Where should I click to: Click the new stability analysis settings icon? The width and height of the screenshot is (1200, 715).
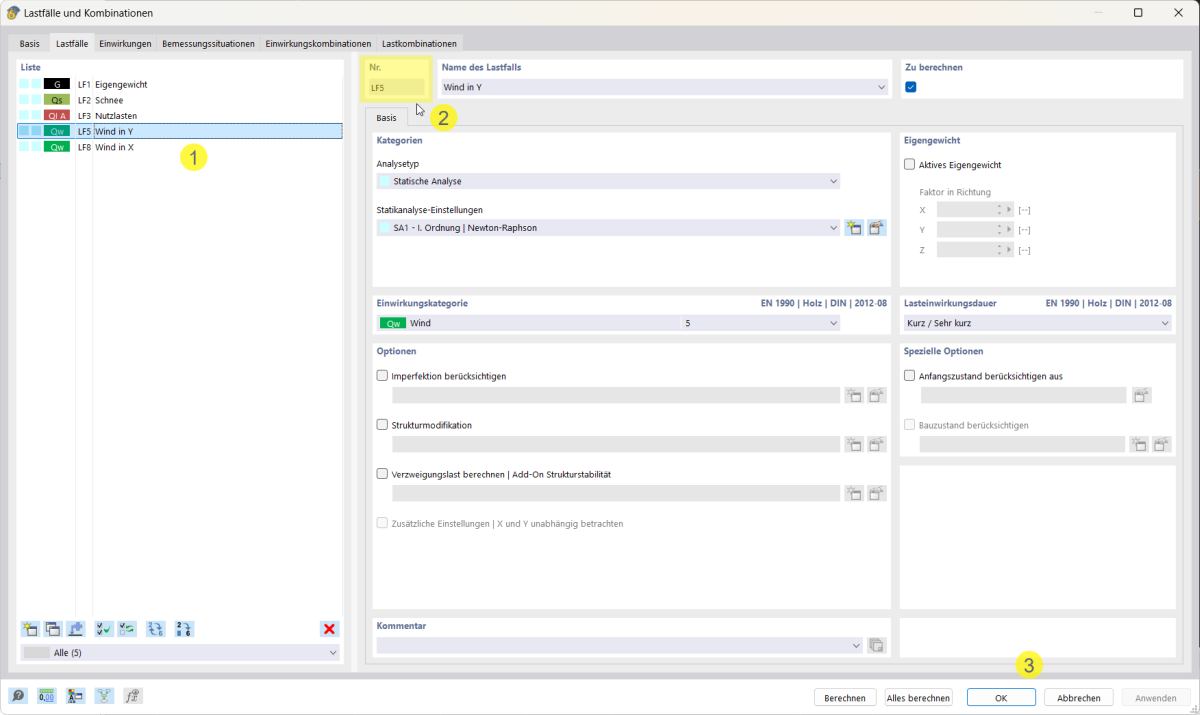tap(854, 493)
